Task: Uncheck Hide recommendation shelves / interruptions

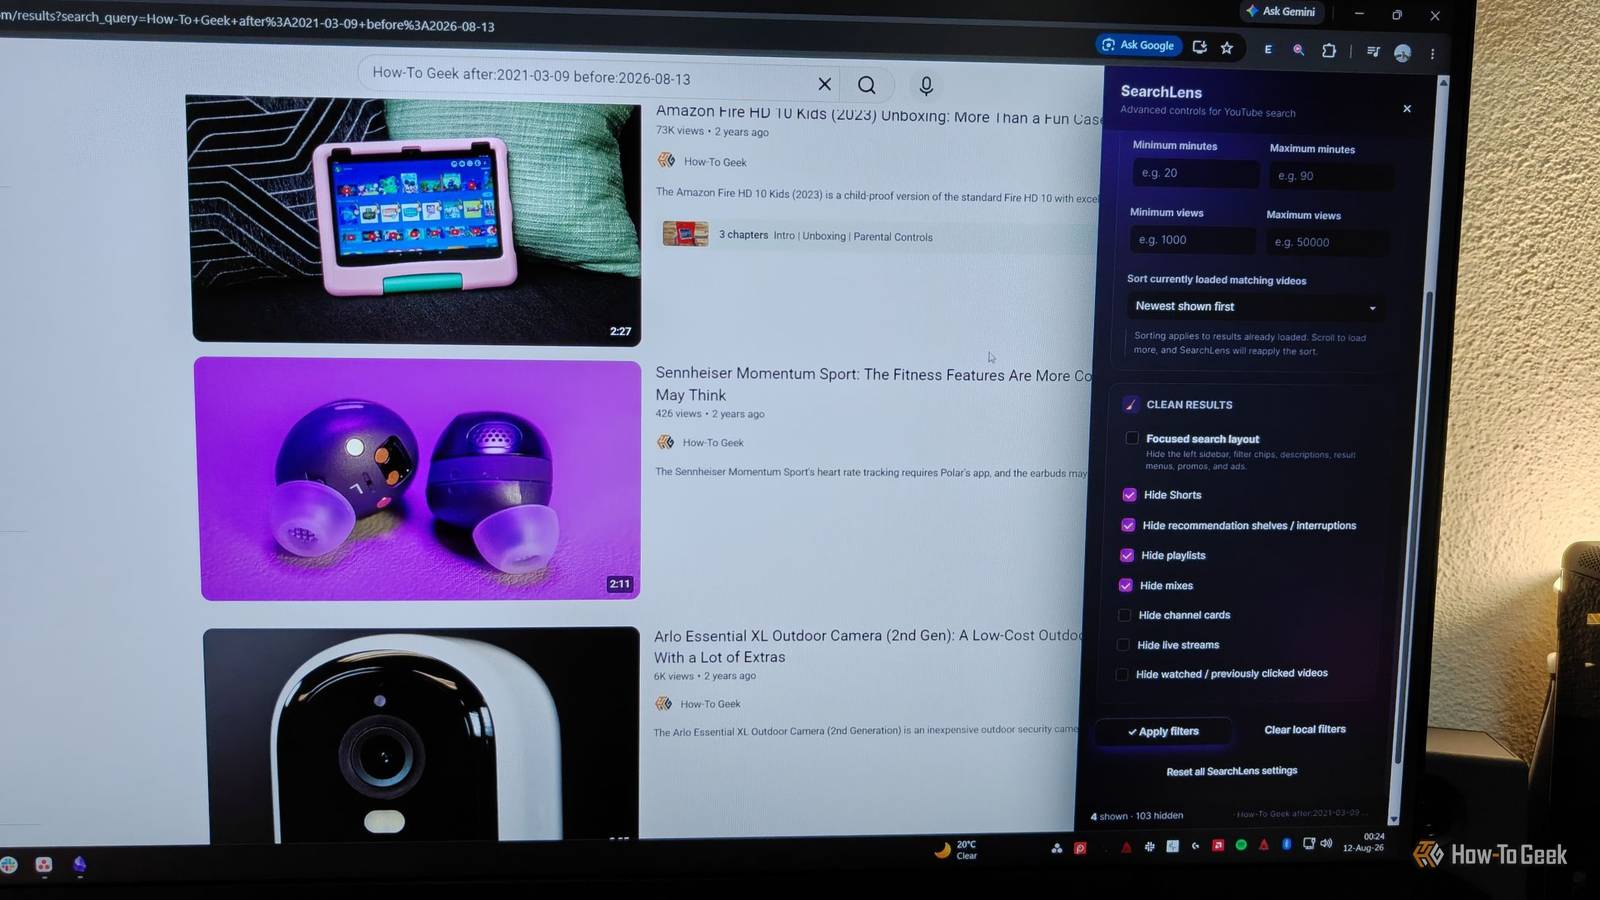Action: (1128, 525)
